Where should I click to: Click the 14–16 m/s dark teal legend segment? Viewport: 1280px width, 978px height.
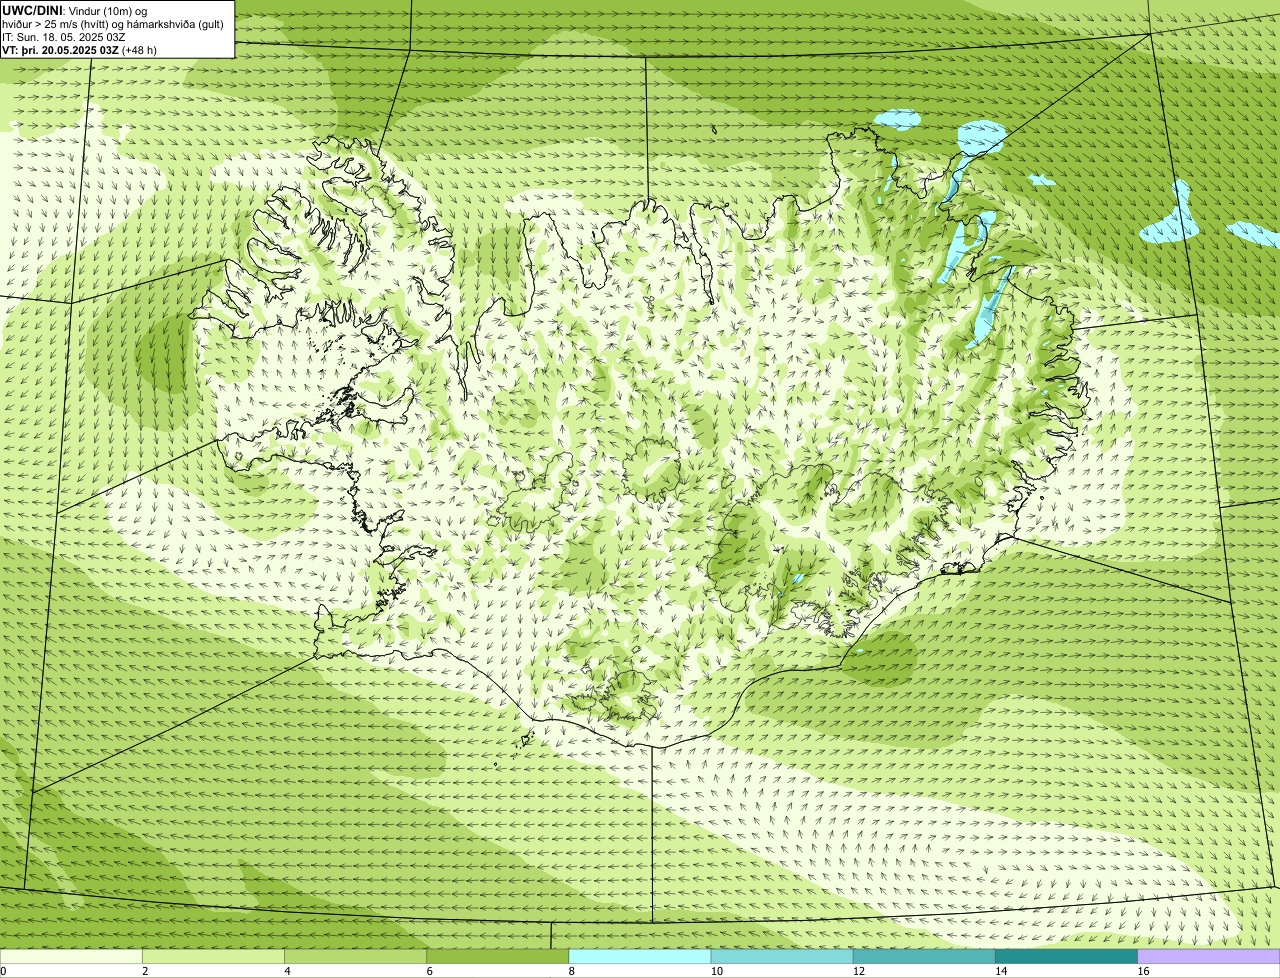(1067, 957)
